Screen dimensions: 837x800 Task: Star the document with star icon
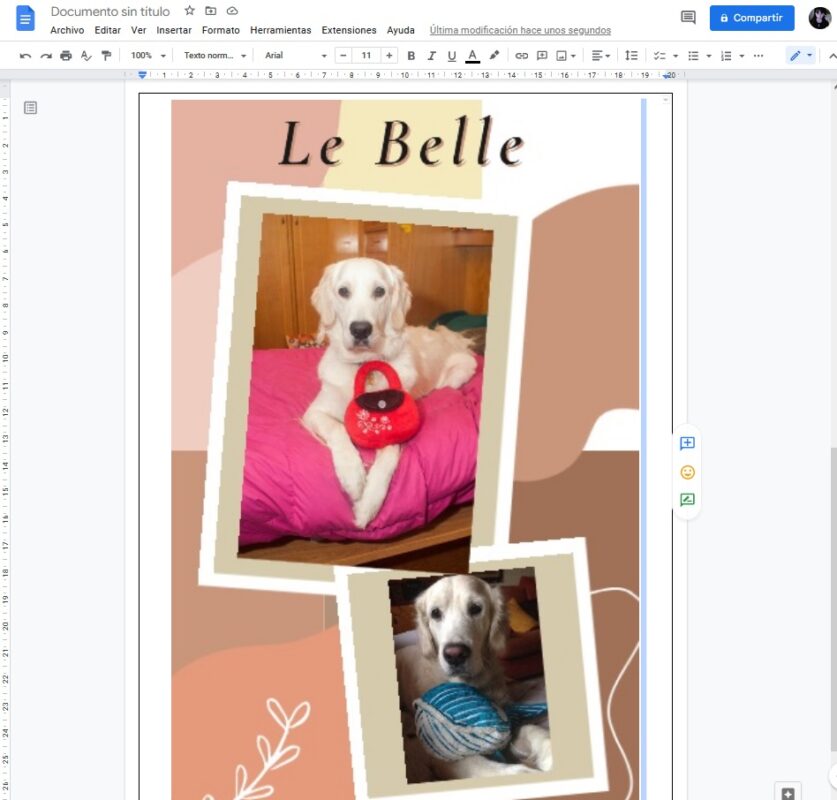pyautogui.click(x=190, y=11)
